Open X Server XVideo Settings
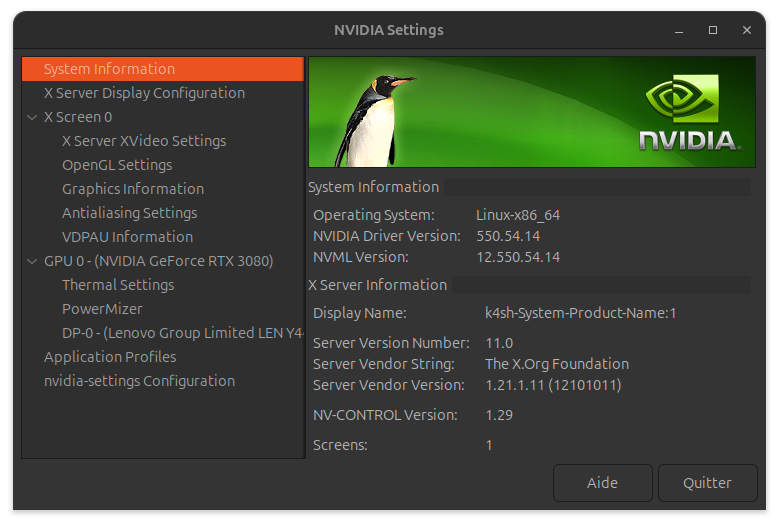Viewport: 779px width, 526px height. coord(144,141)
